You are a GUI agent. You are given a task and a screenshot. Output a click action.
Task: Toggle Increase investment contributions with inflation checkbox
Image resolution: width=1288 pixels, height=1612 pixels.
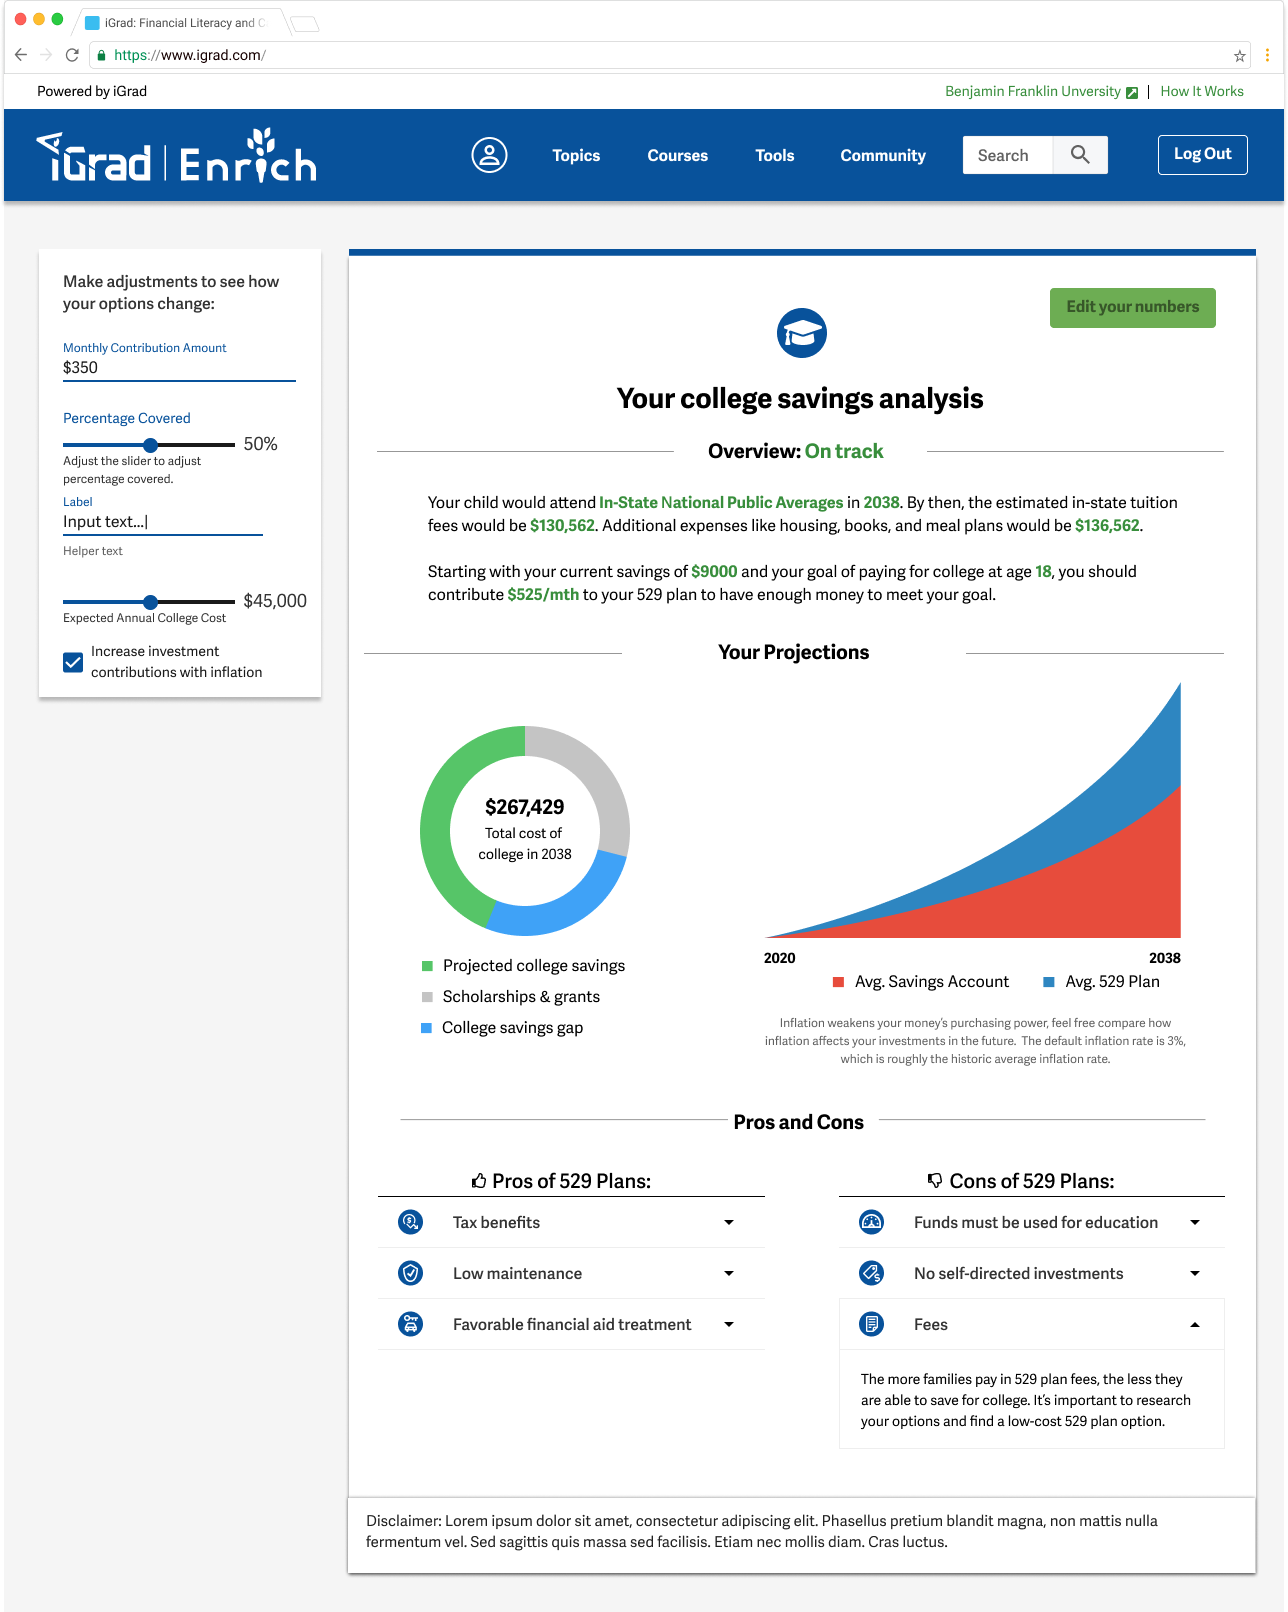pyautogui.click(x=73, y=662)
